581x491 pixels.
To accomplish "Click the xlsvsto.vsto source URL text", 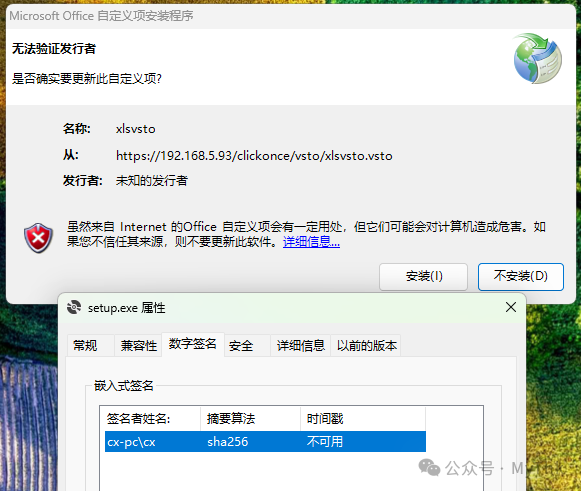I will 254,156.
